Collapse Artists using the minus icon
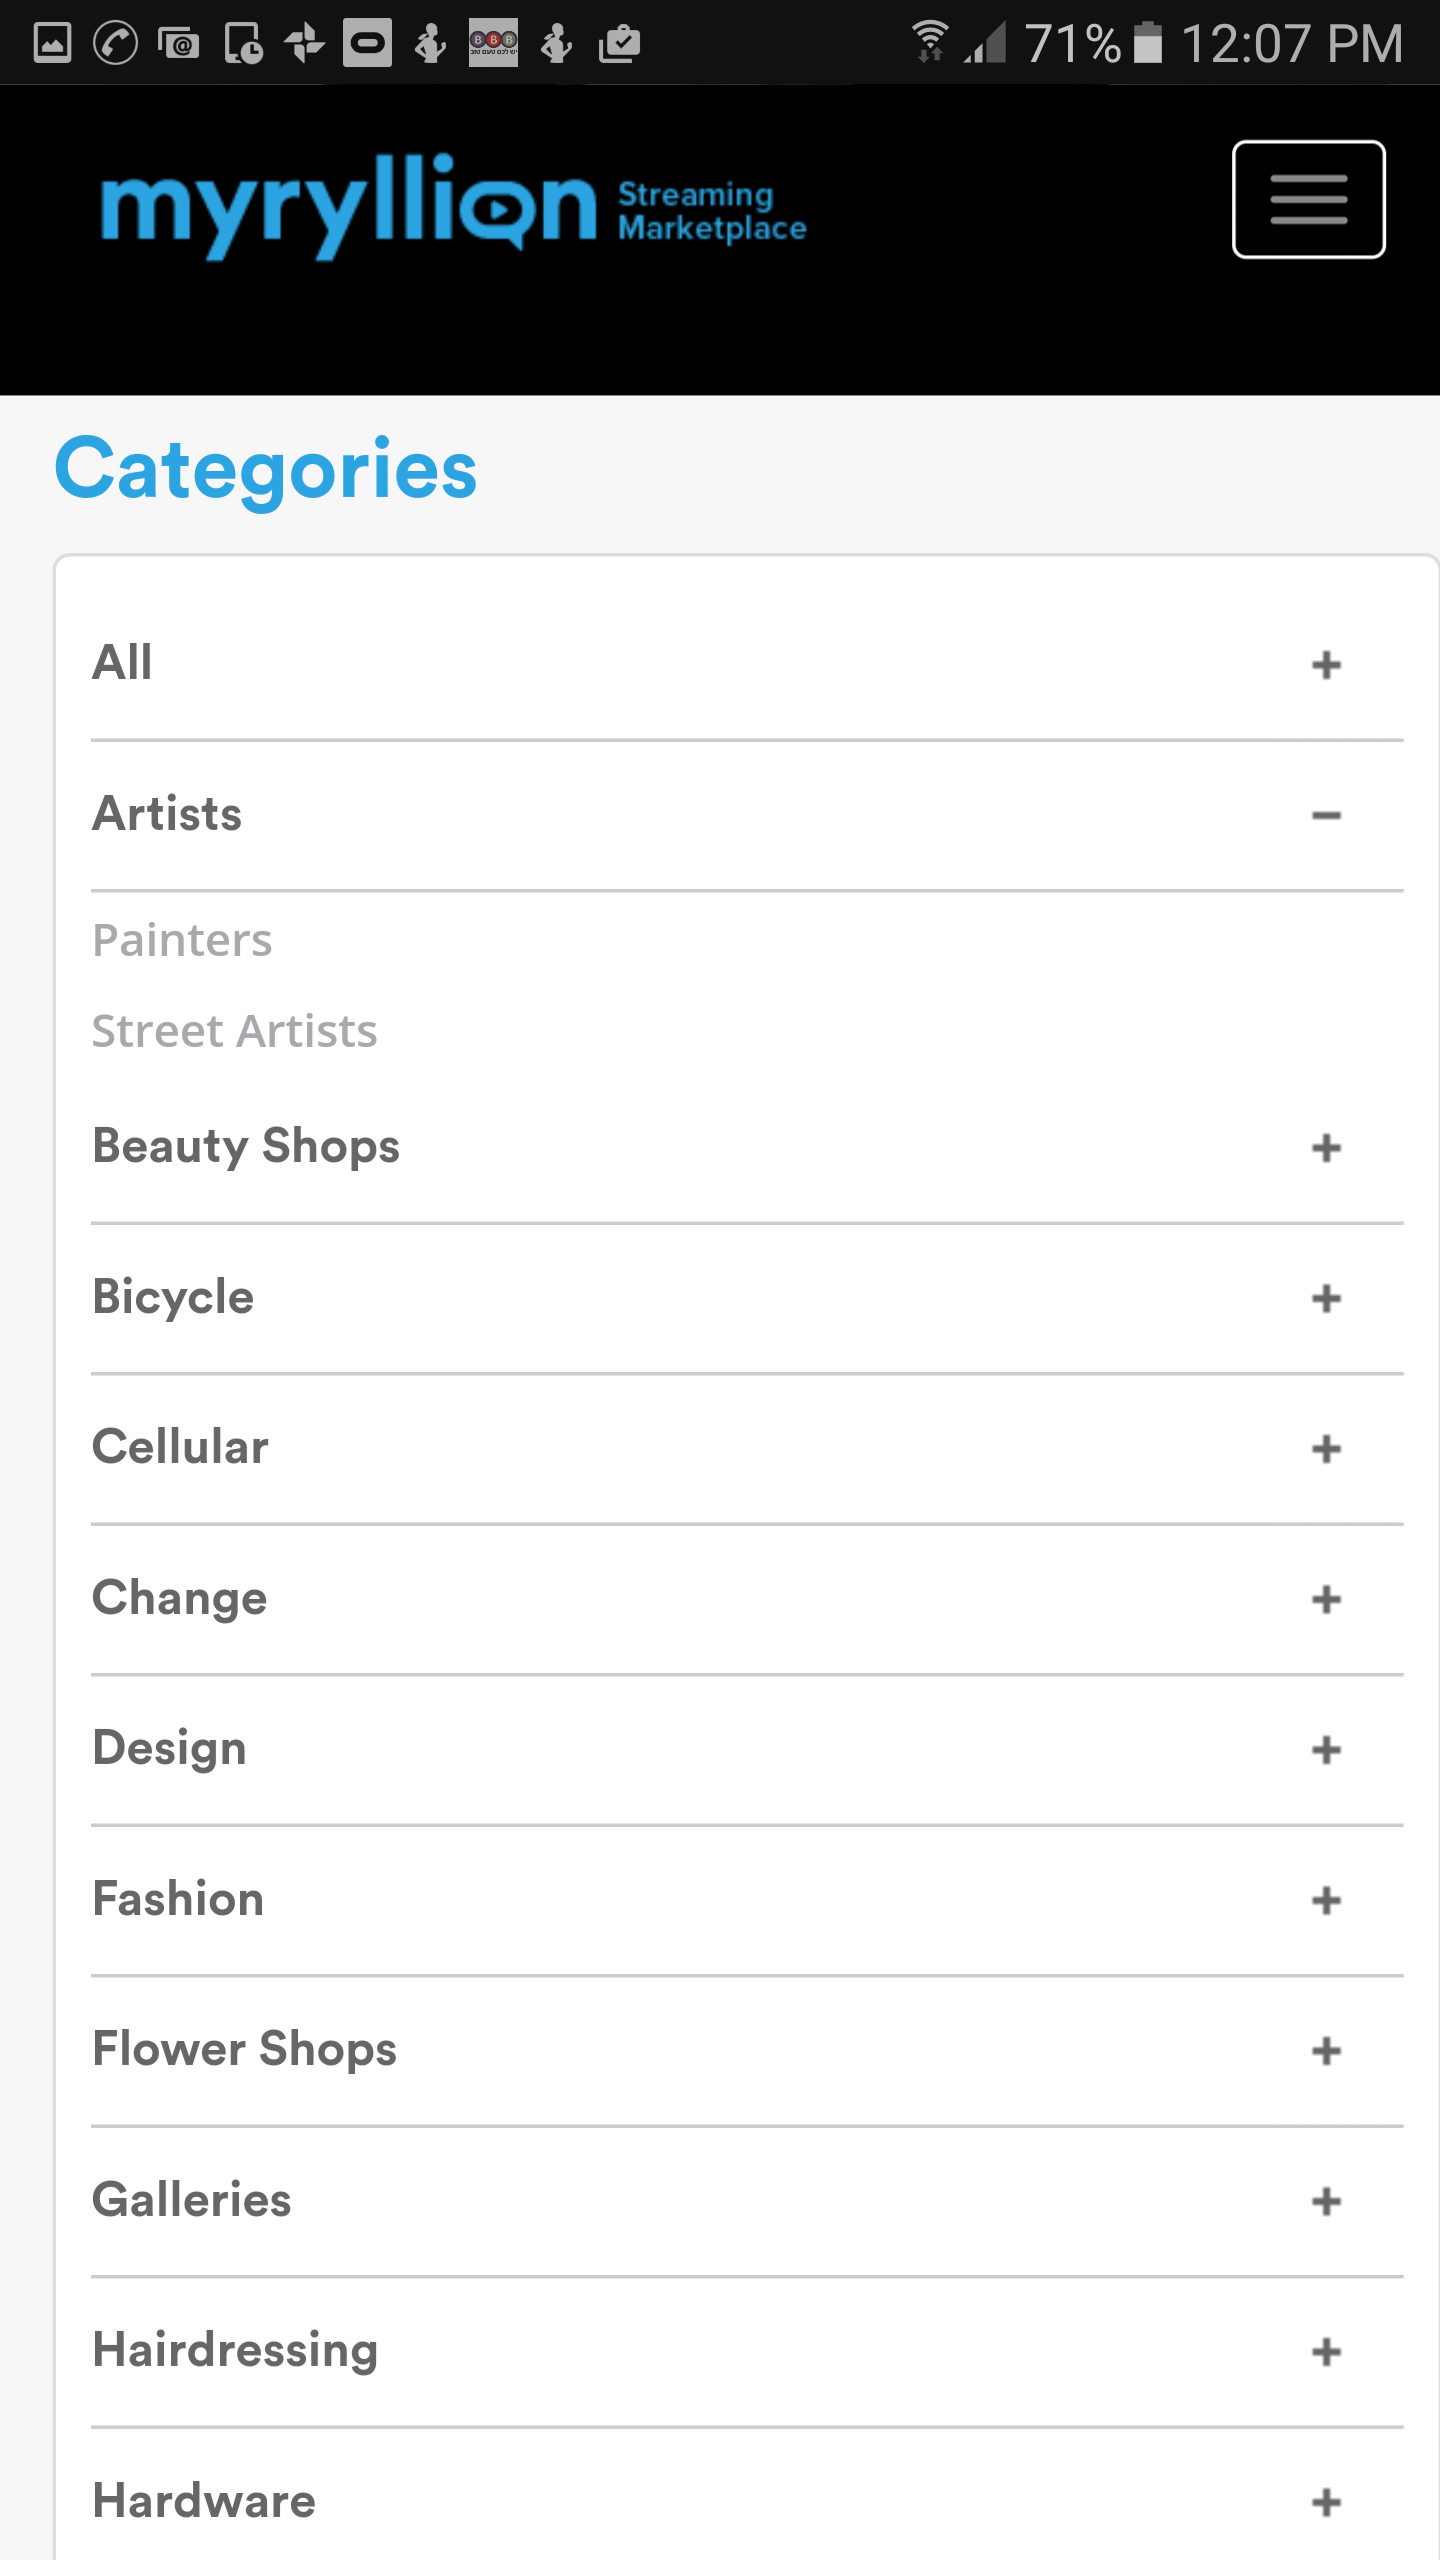 click(1326, 815)
